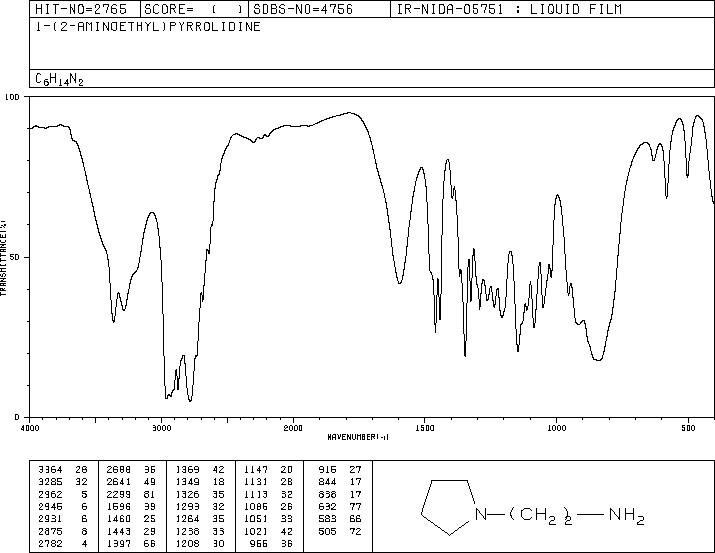Click the 0 transmittance axis label
This screenshot has height=553, width=715.
click(x=17, y=417)
